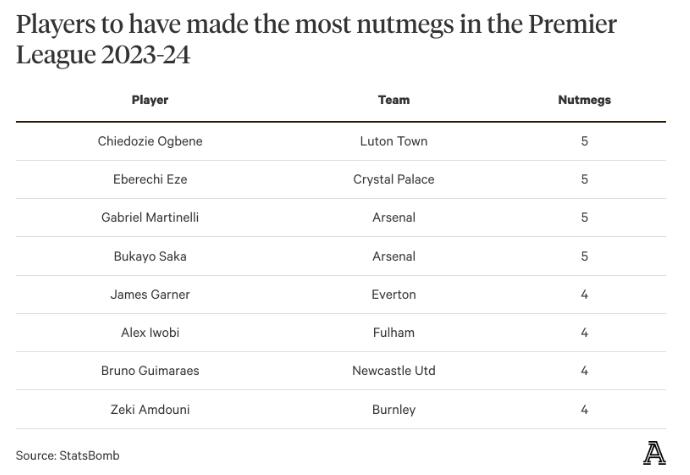
Task: Click the chart title heading
Action: click(x=316, y=40)
